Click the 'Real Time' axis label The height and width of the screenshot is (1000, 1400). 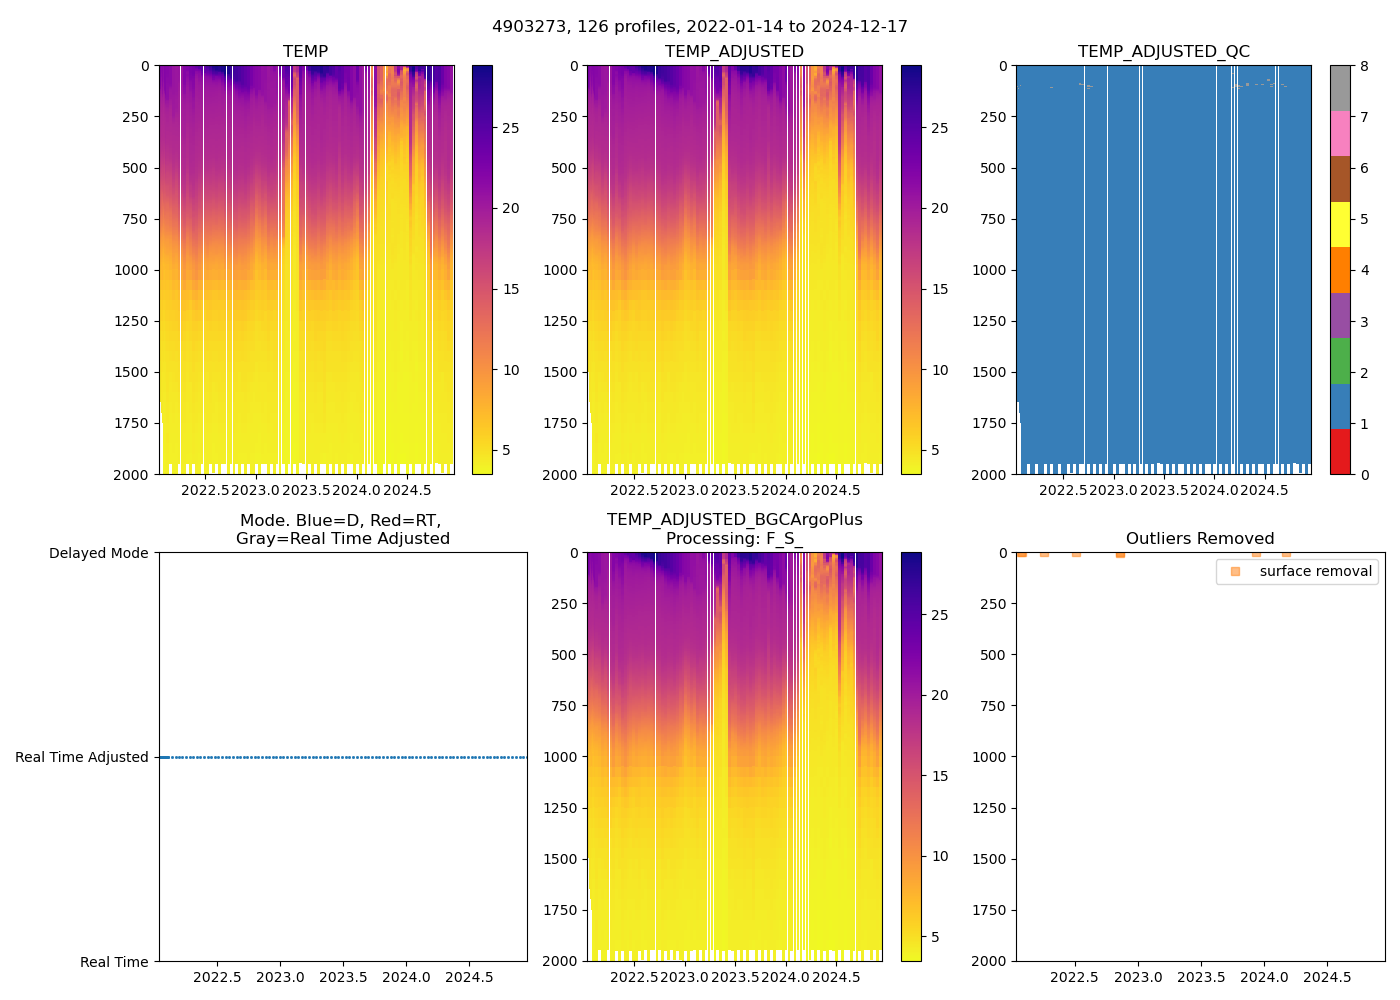(x=114, y=962)
